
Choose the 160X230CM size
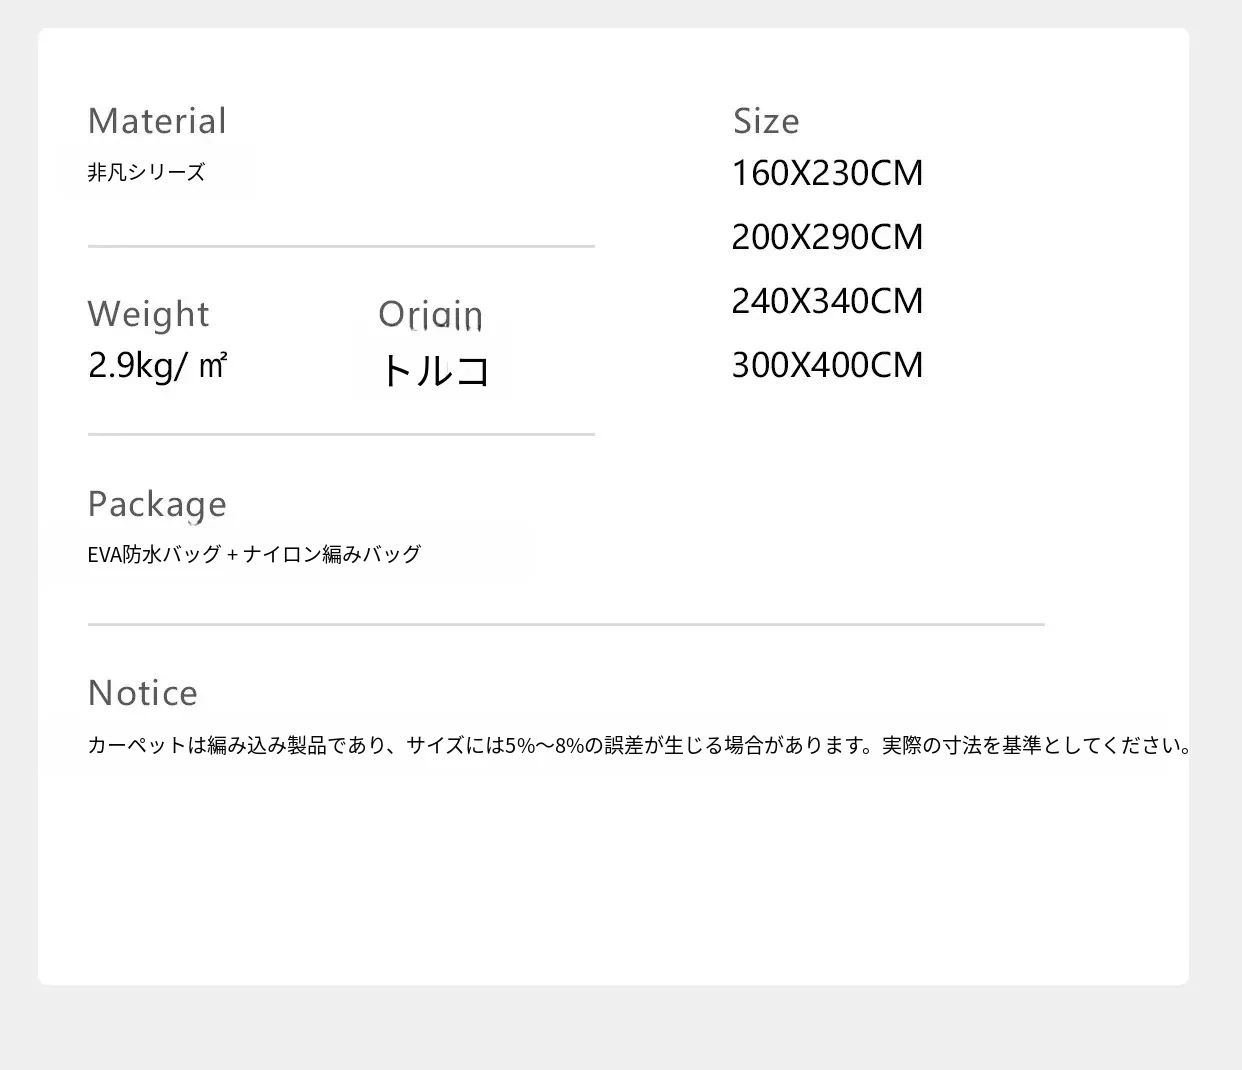tap(827, 173)
